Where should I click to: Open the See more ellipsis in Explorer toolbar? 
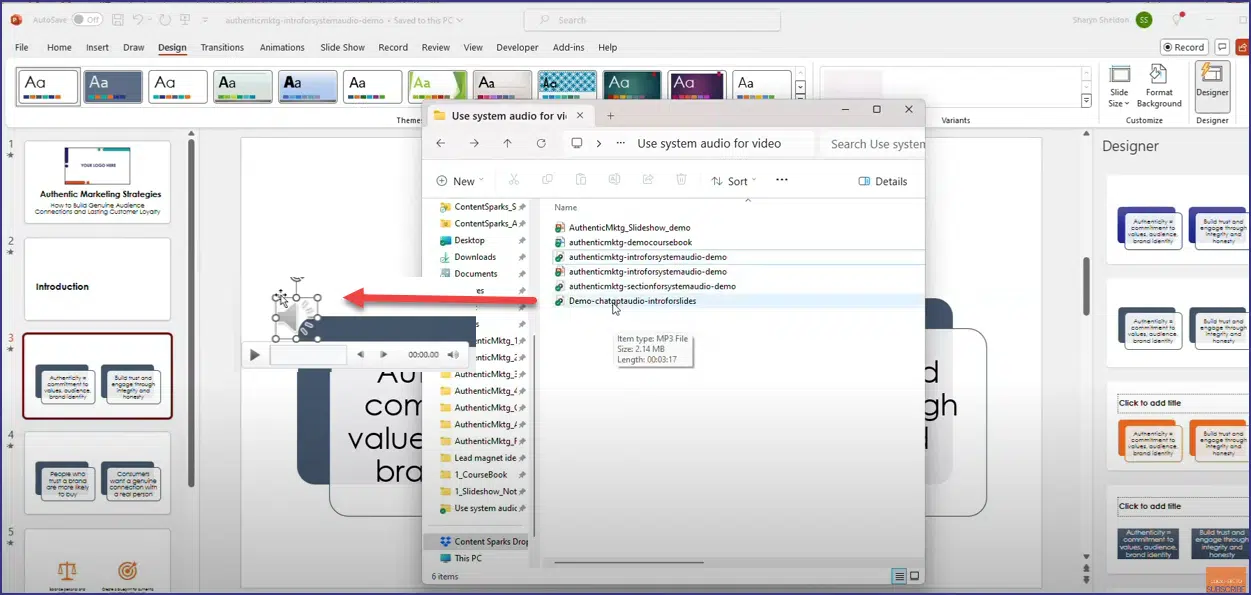[782, 180]
